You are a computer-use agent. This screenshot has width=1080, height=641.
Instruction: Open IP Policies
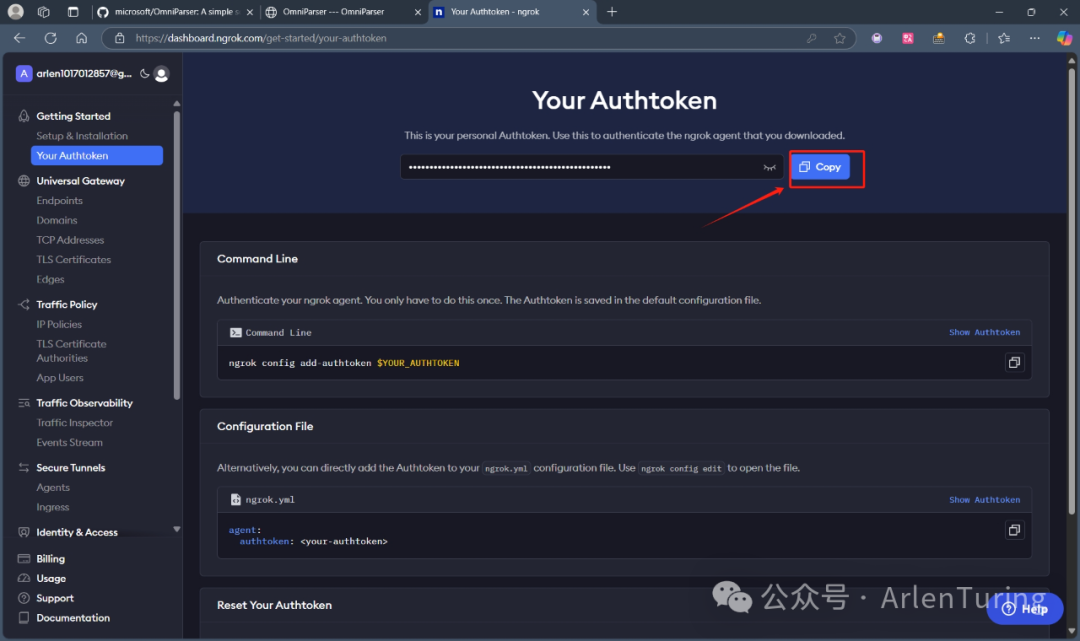[x=59, y=324]
